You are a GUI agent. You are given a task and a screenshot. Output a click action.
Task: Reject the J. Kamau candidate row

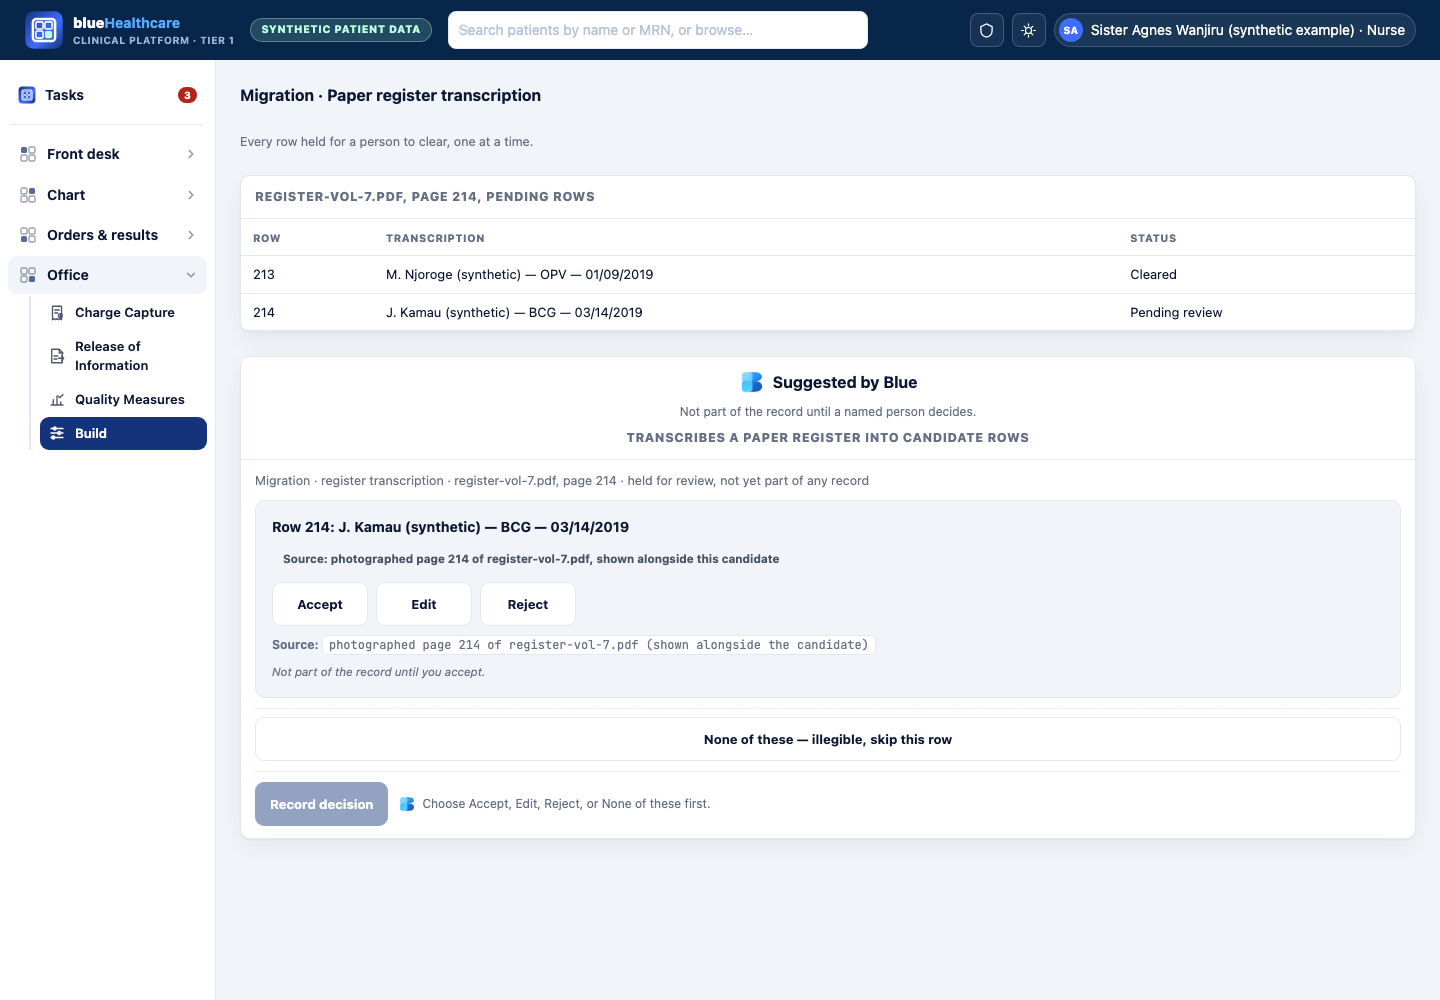pos(528,604)
